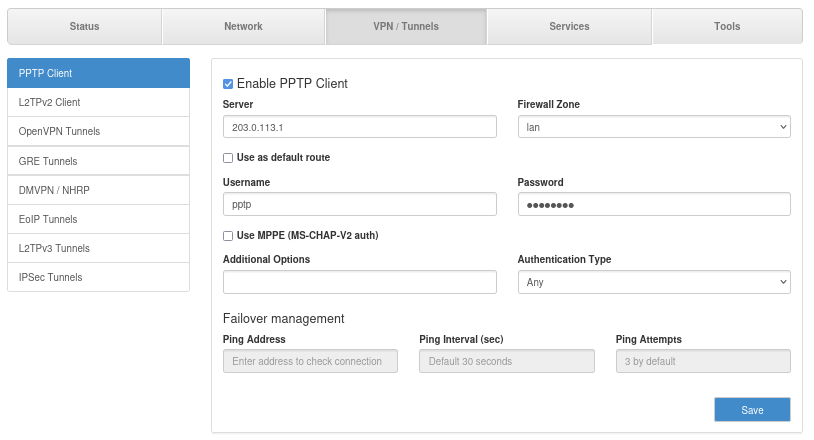
Task: Toggle the Enable PPTP Client checkbox
Action: point(228,84)
